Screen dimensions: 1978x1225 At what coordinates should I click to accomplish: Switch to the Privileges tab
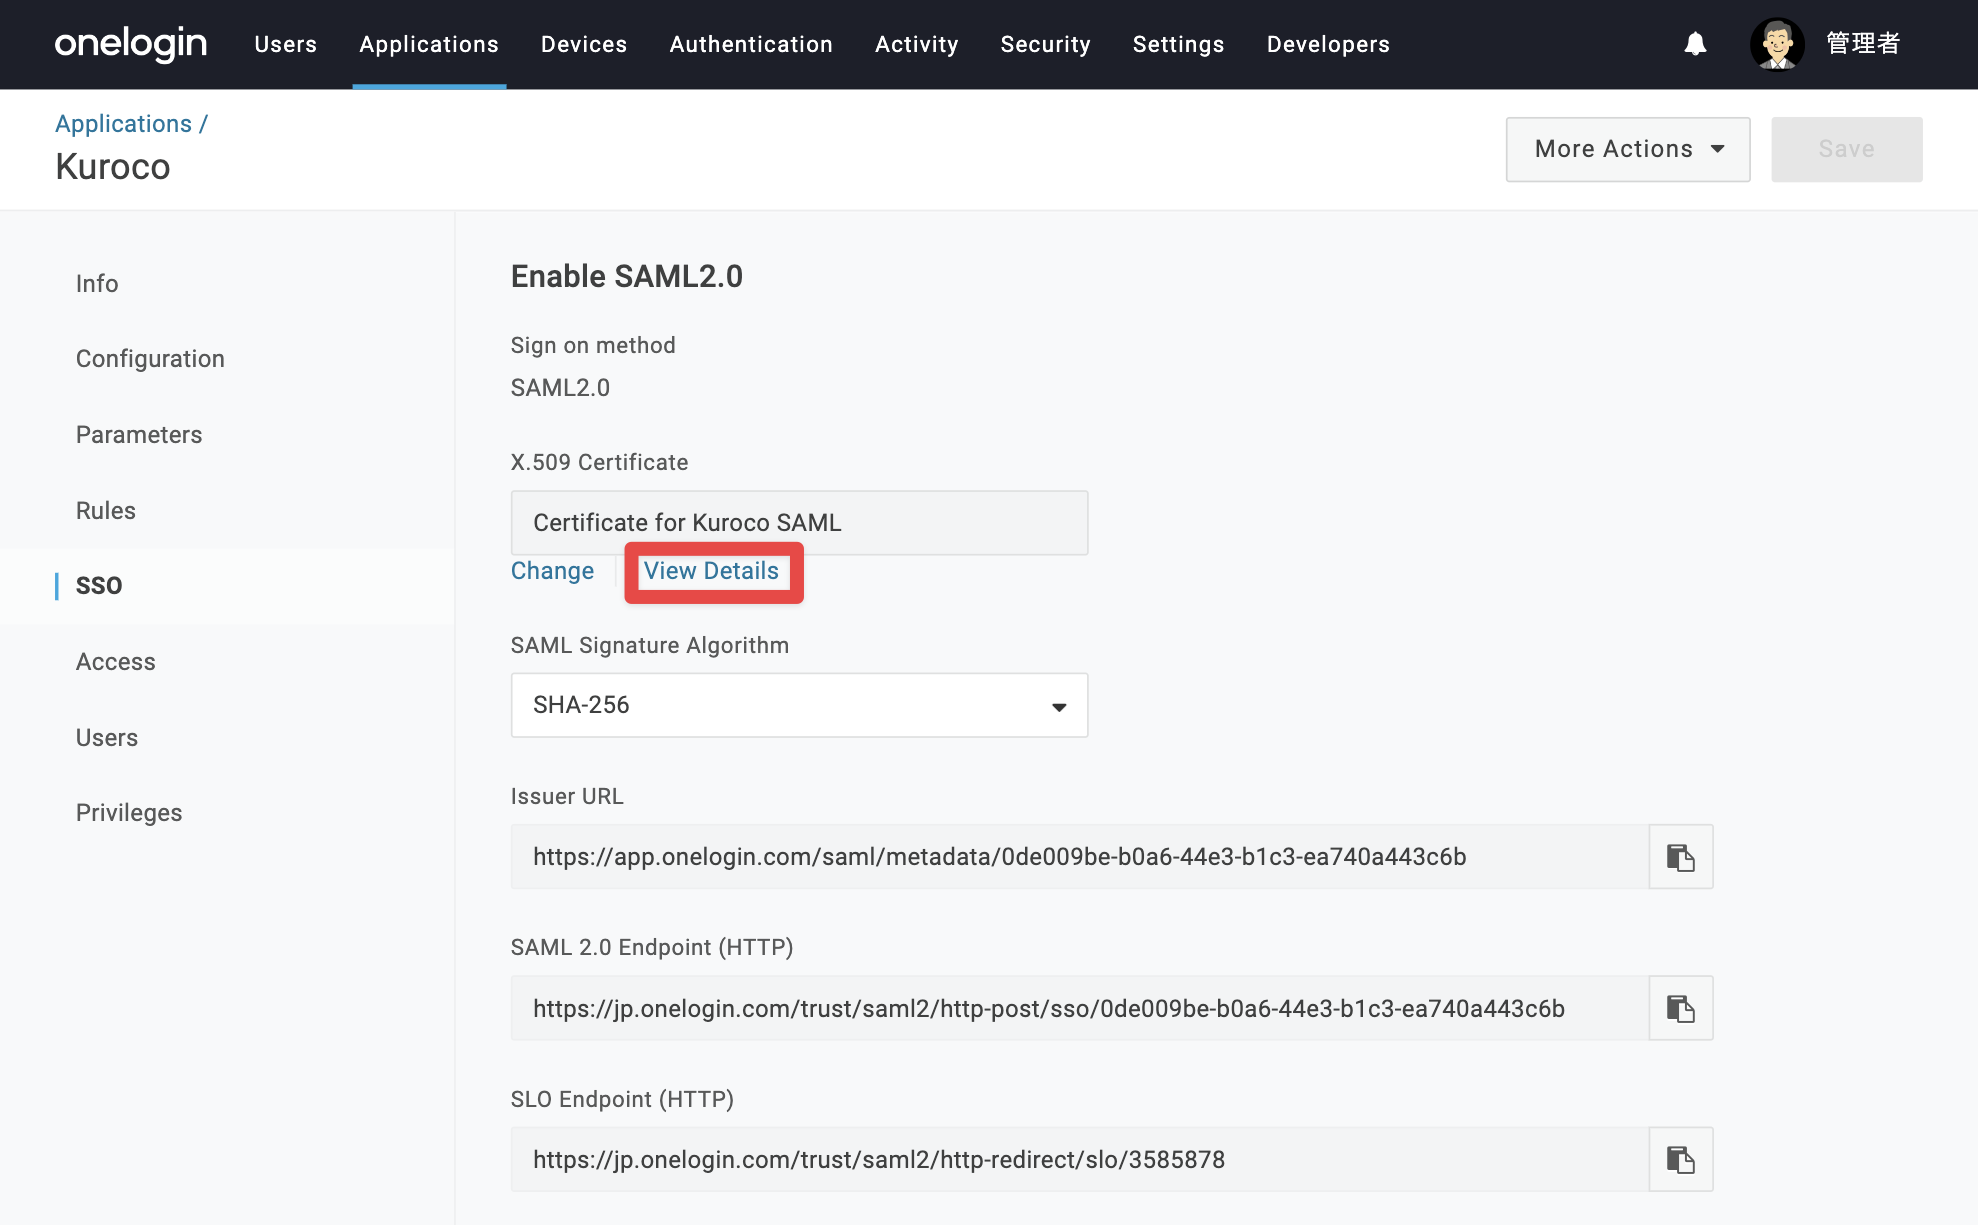click(129, 813)
